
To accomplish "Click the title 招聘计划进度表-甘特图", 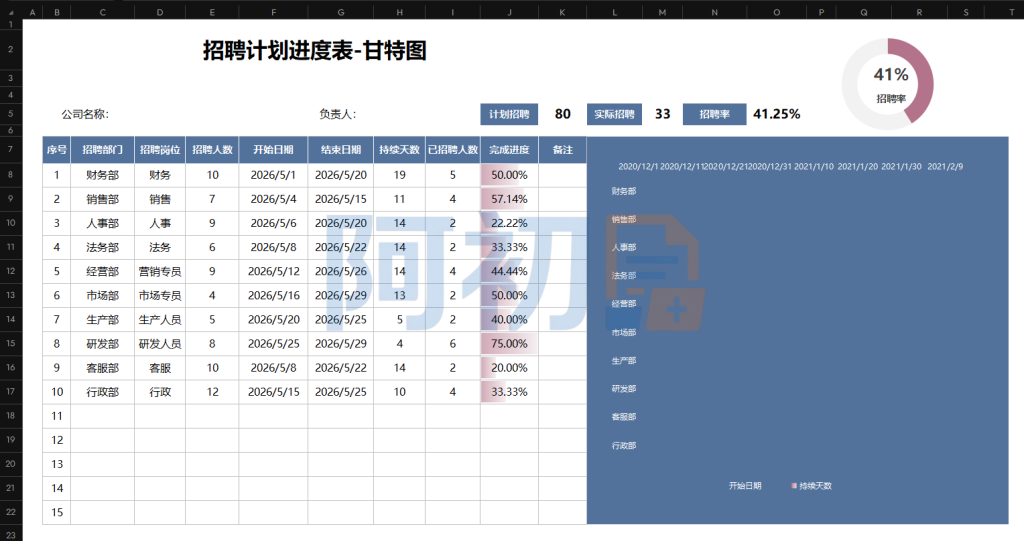I will 314,50.
